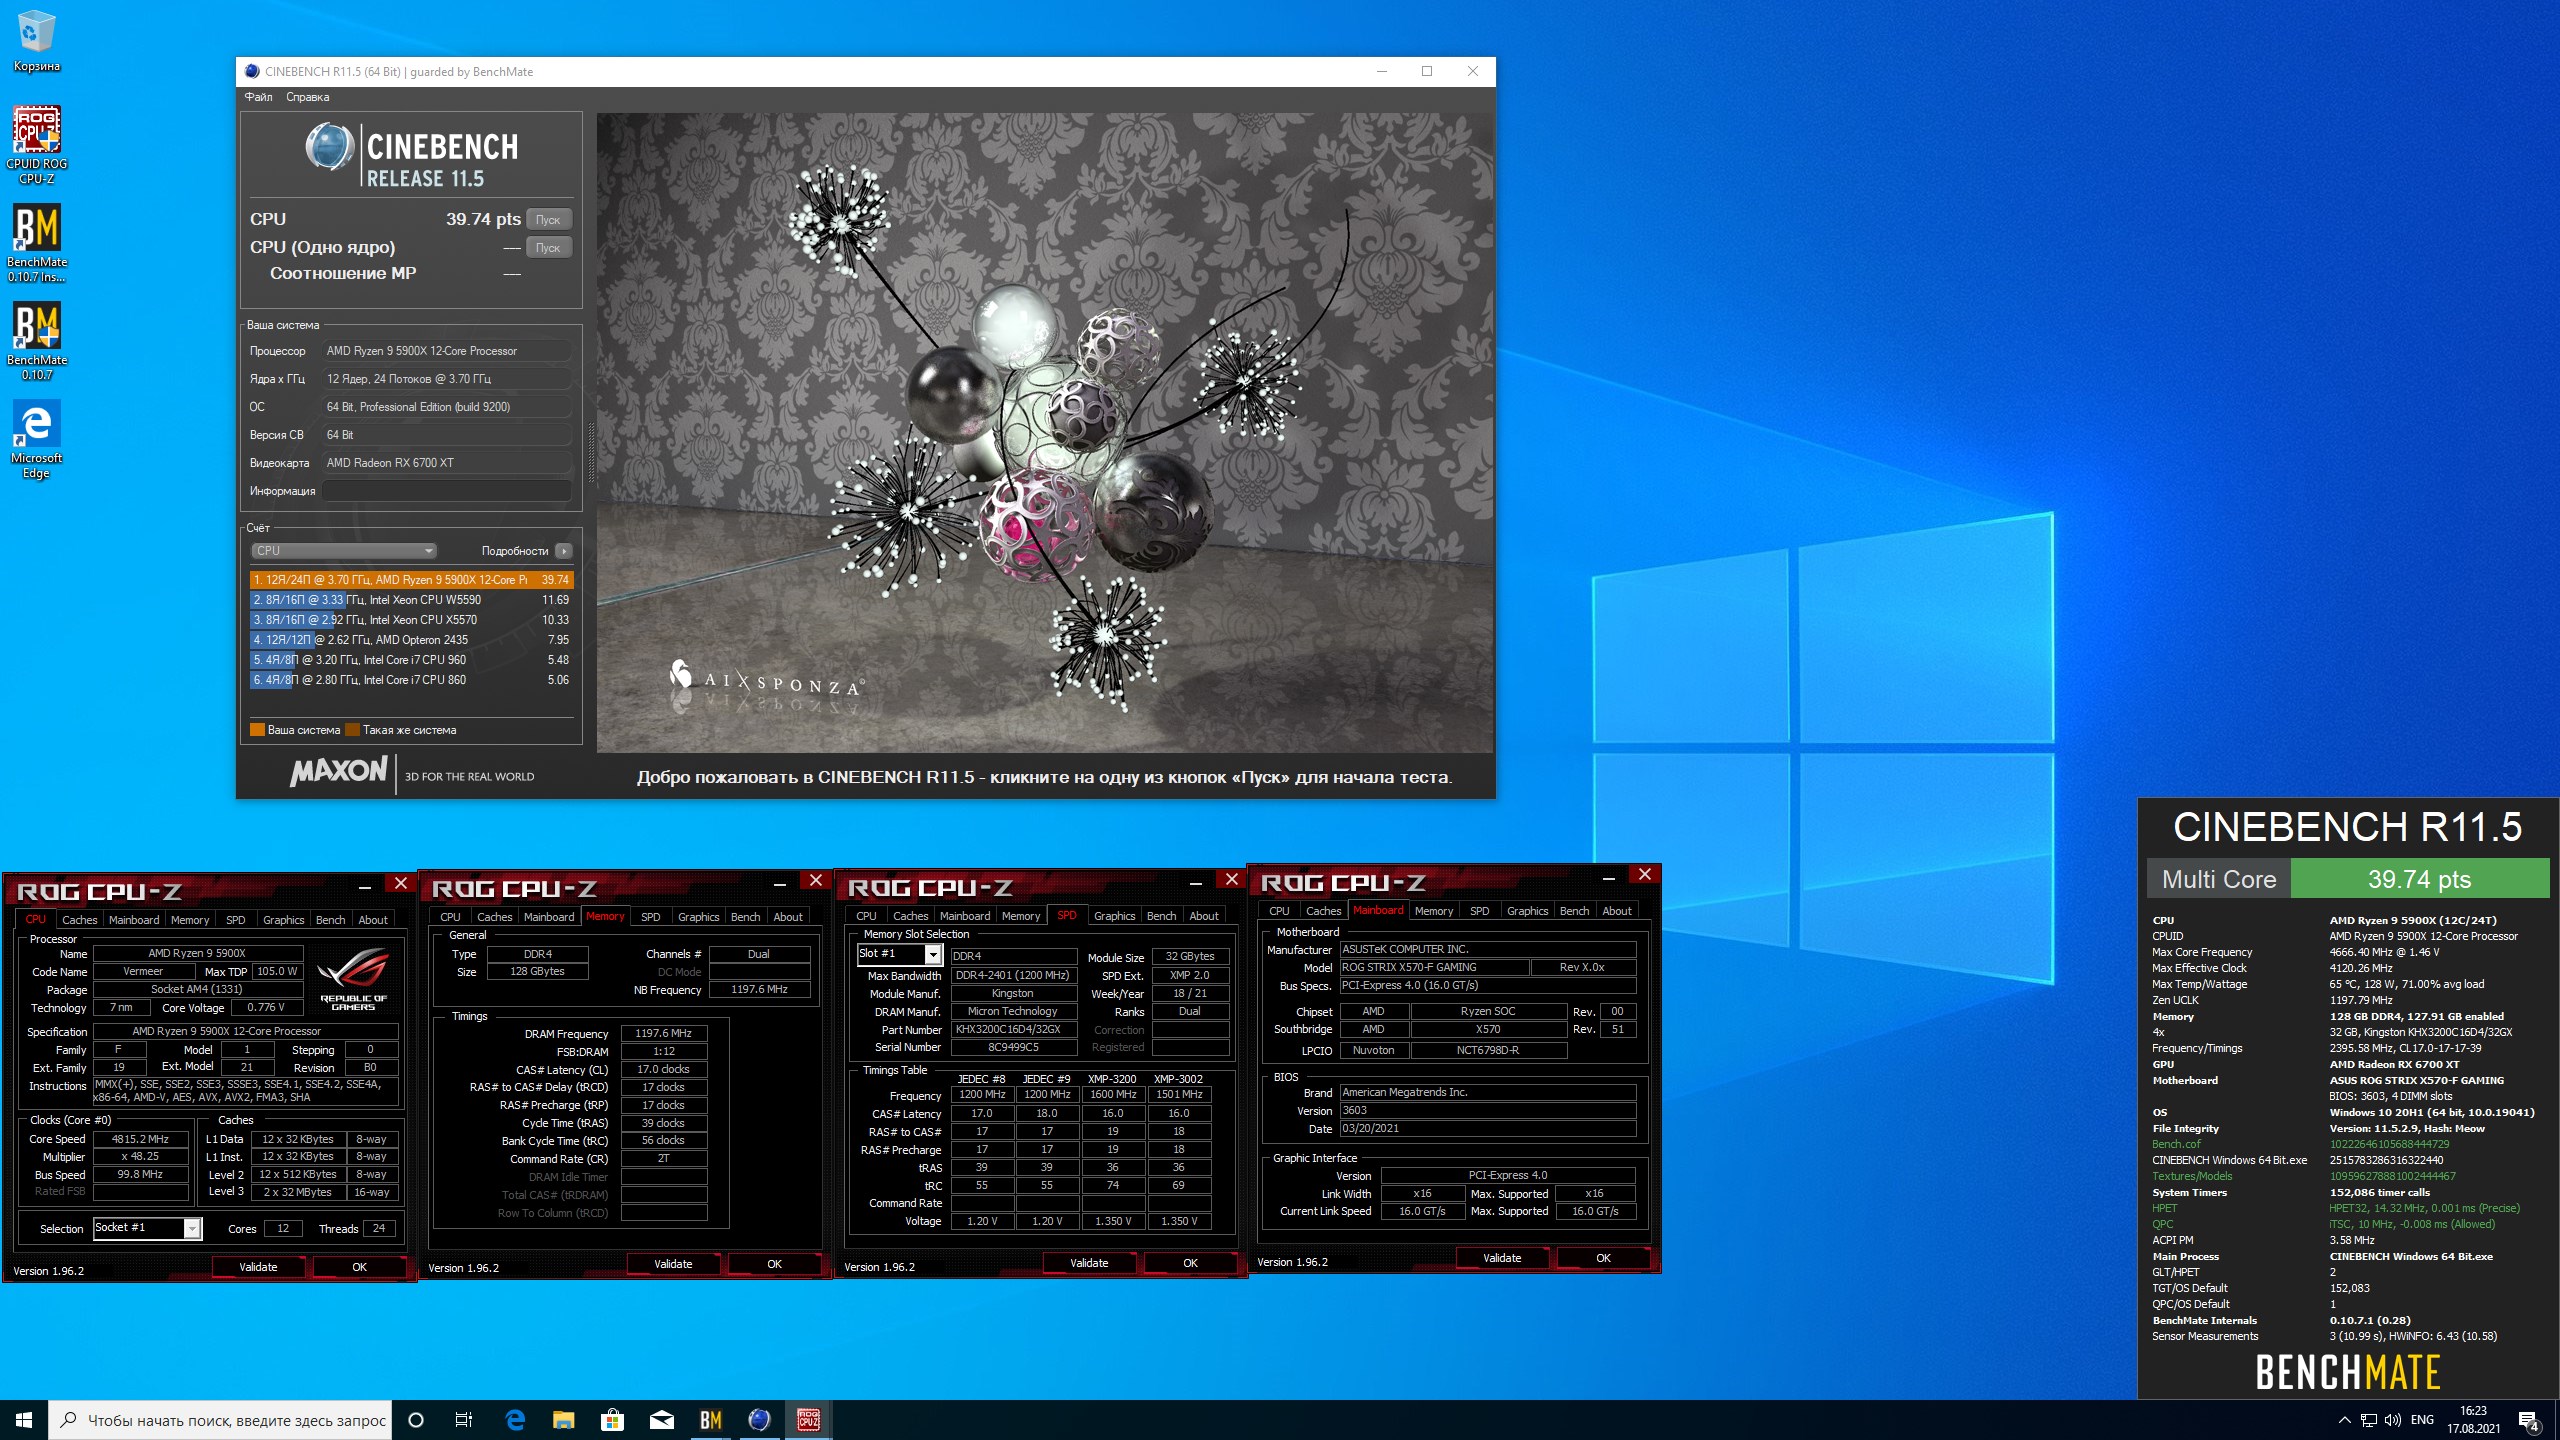Screen dimensions: 2560x1440
Task: Minimize the Mainboard ROG CPU-Z window
Action: pos(1609,877)
